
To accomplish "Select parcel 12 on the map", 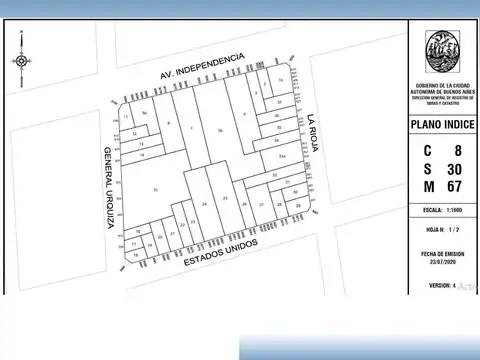I will pos(135,134).
